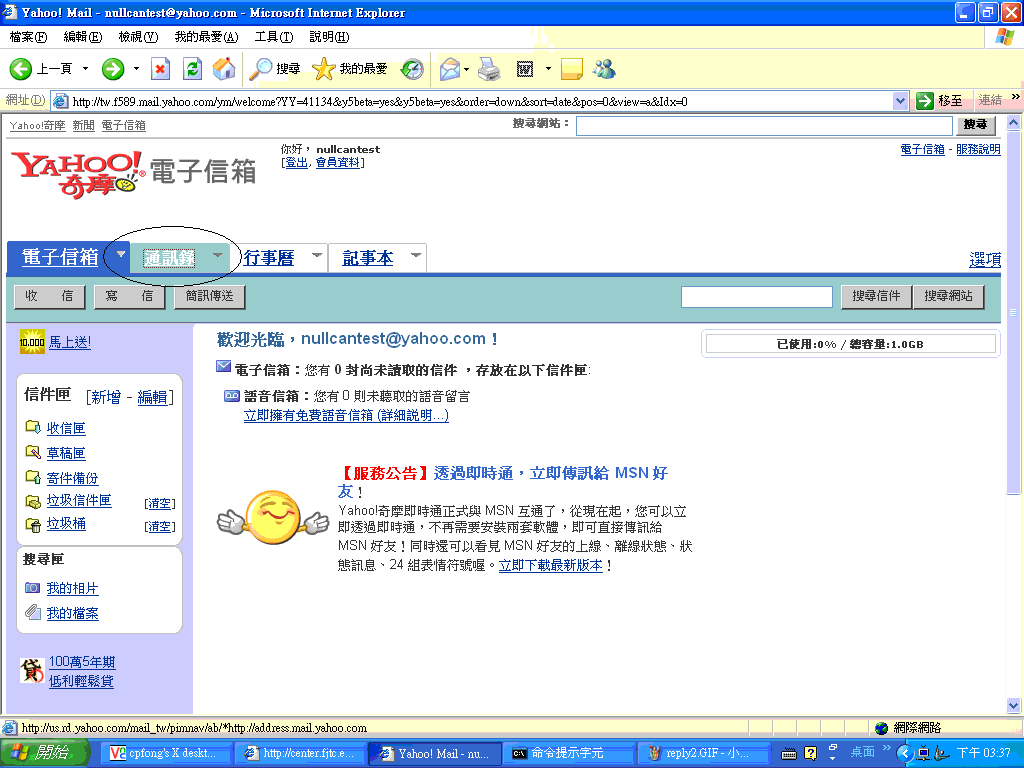Open the 收信匣 inbox folder
This screenshot has width=1024, height=768.
tap(66, 428)
